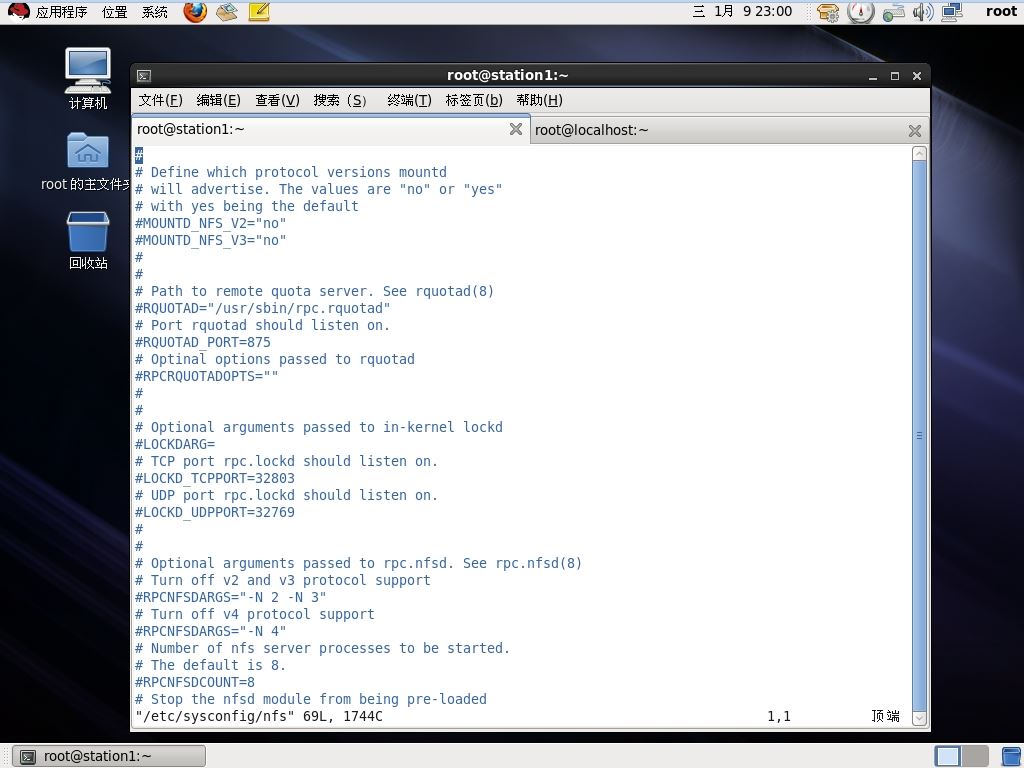The height and width of the screenshot is (768, 1024).
Task: Close the root@station1 terminal tab
Action: click(516, 129)
